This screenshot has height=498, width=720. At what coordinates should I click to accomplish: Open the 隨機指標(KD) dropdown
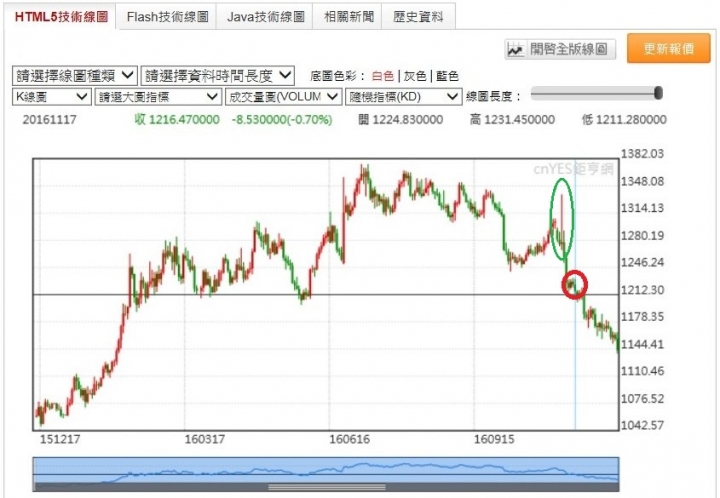[404, 97]
